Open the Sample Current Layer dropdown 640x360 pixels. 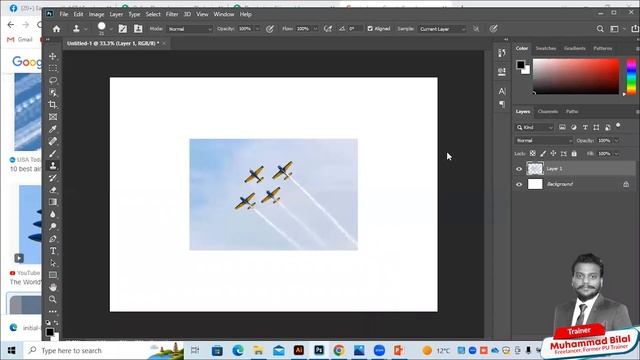point(442,29)
